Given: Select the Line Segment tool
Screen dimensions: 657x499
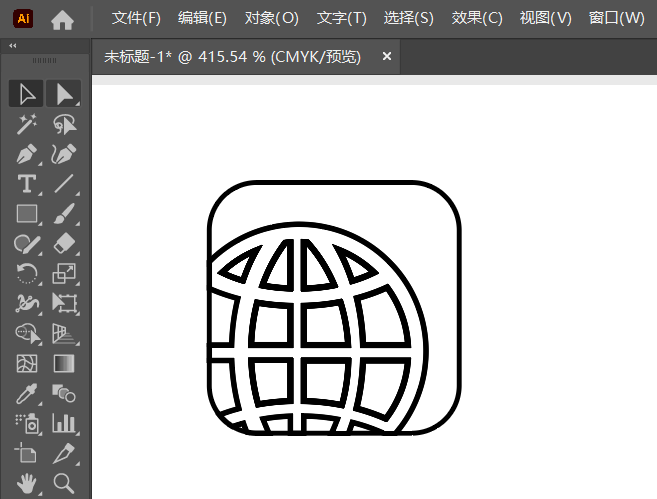Looking at the screenshot, I should [x=64, y=184].
